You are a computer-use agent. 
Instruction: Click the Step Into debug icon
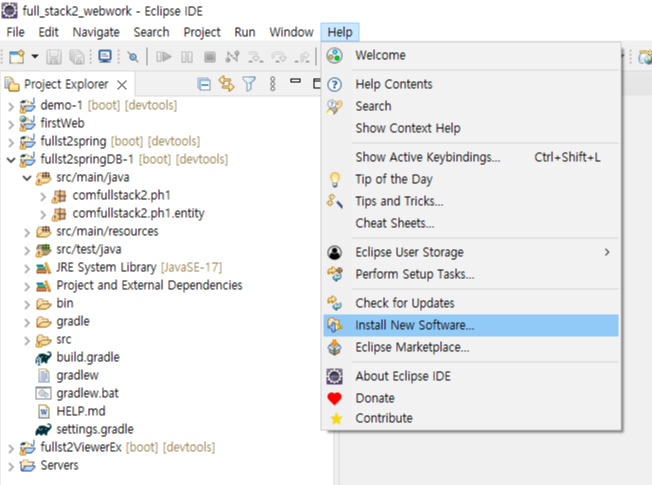tap(255, 57)
